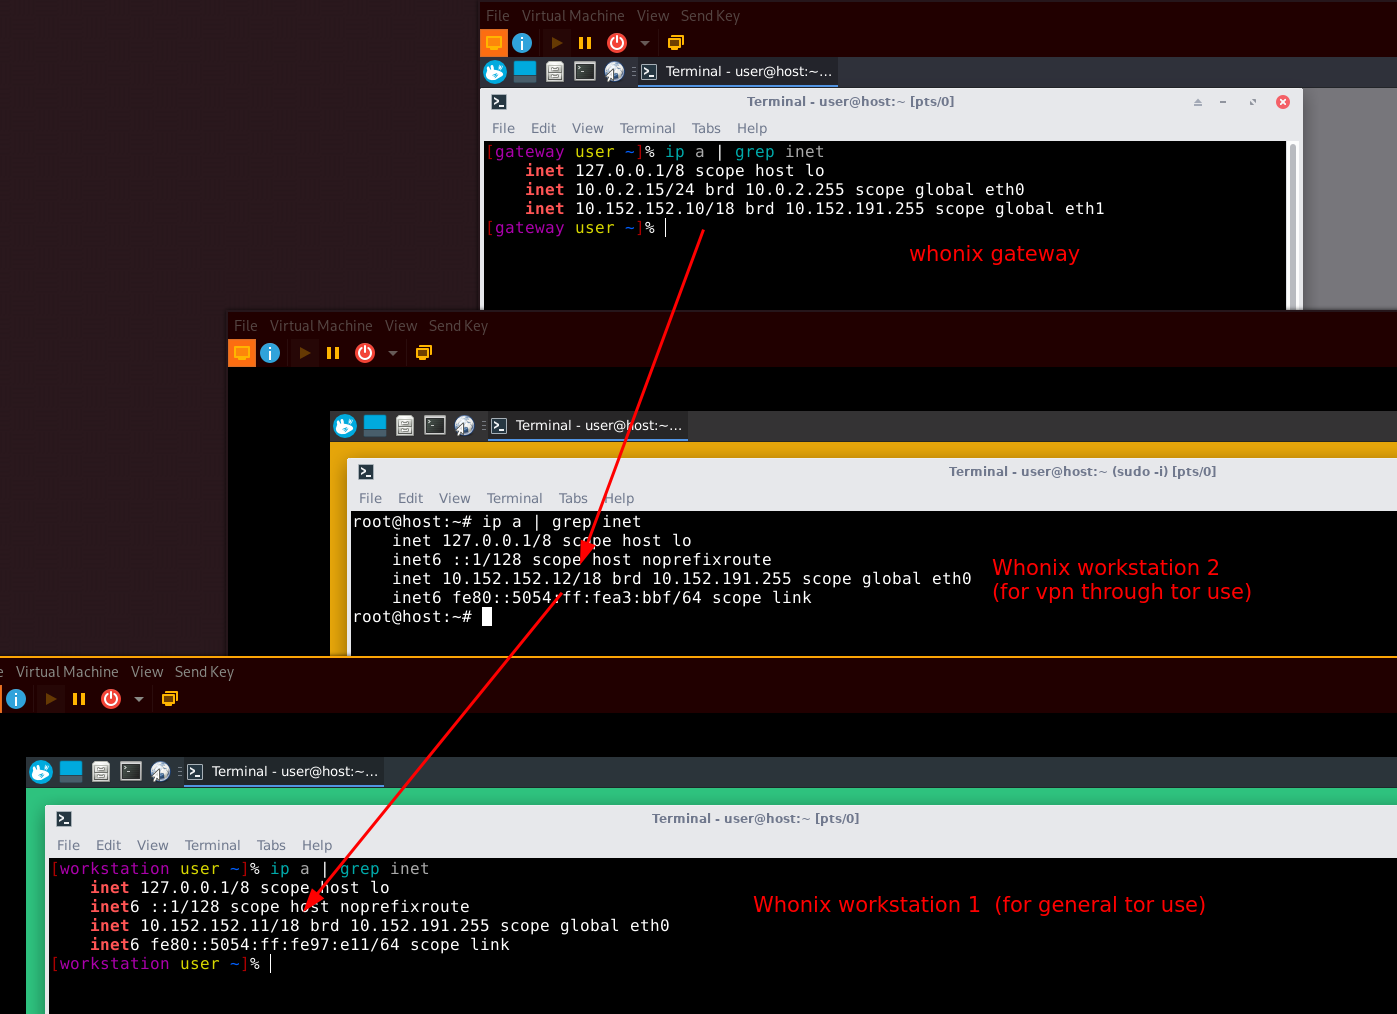Select Terminal taskbar entry in gateway panel
Screen dimensions: 1397x1014
737,72
